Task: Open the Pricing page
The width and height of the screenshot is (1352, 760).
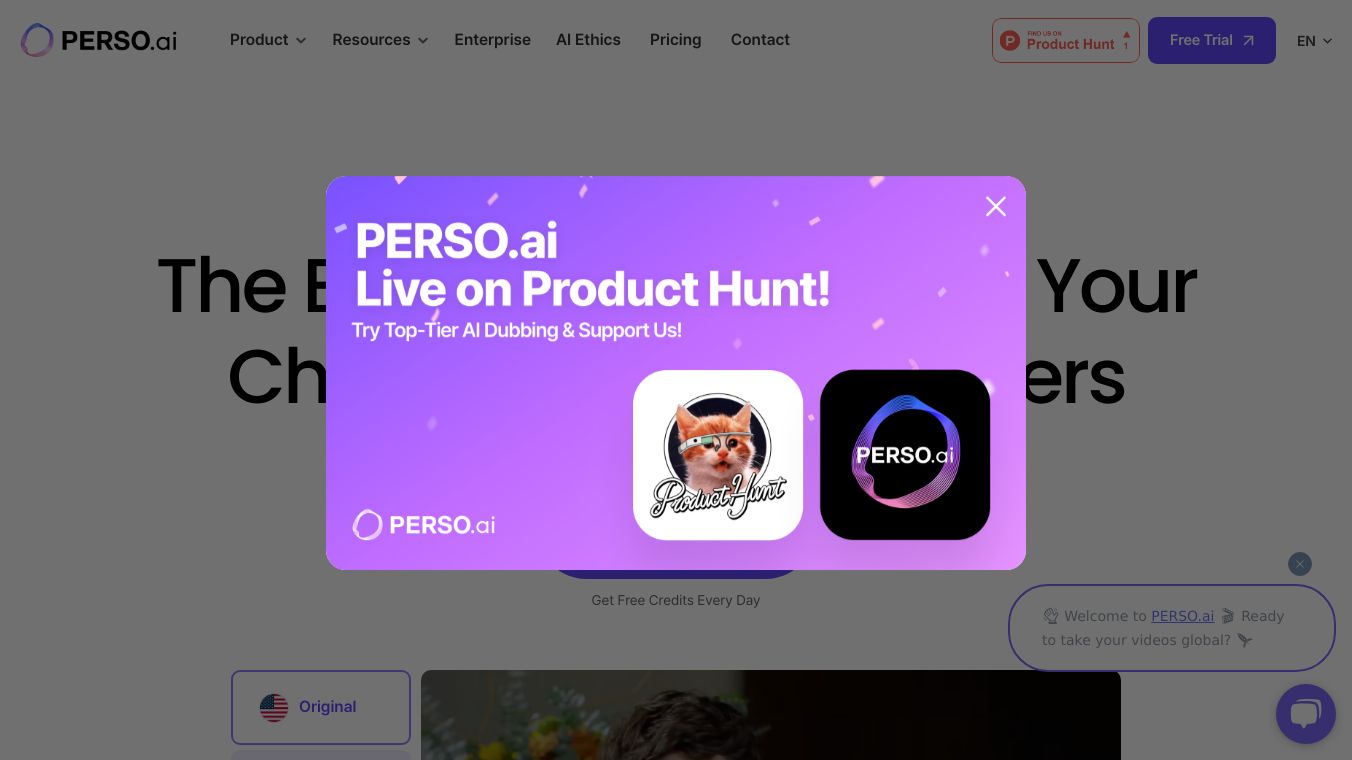Action: pyautogui.click(x=675, y=40)
